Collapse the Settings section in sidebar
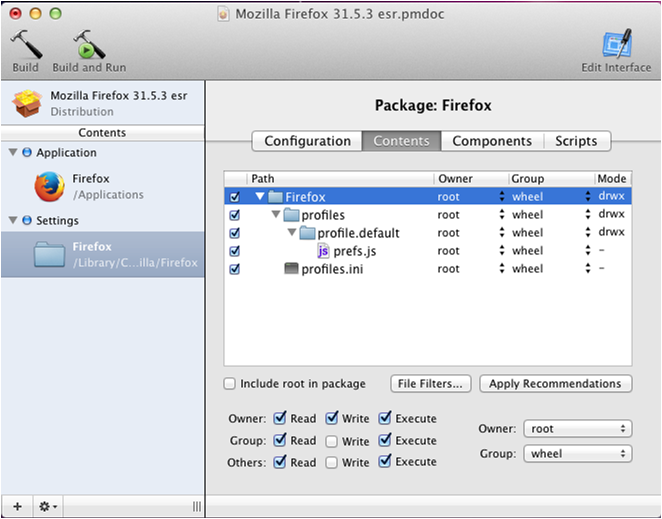This screenshot has width=662, height=519. coord(13,220)
